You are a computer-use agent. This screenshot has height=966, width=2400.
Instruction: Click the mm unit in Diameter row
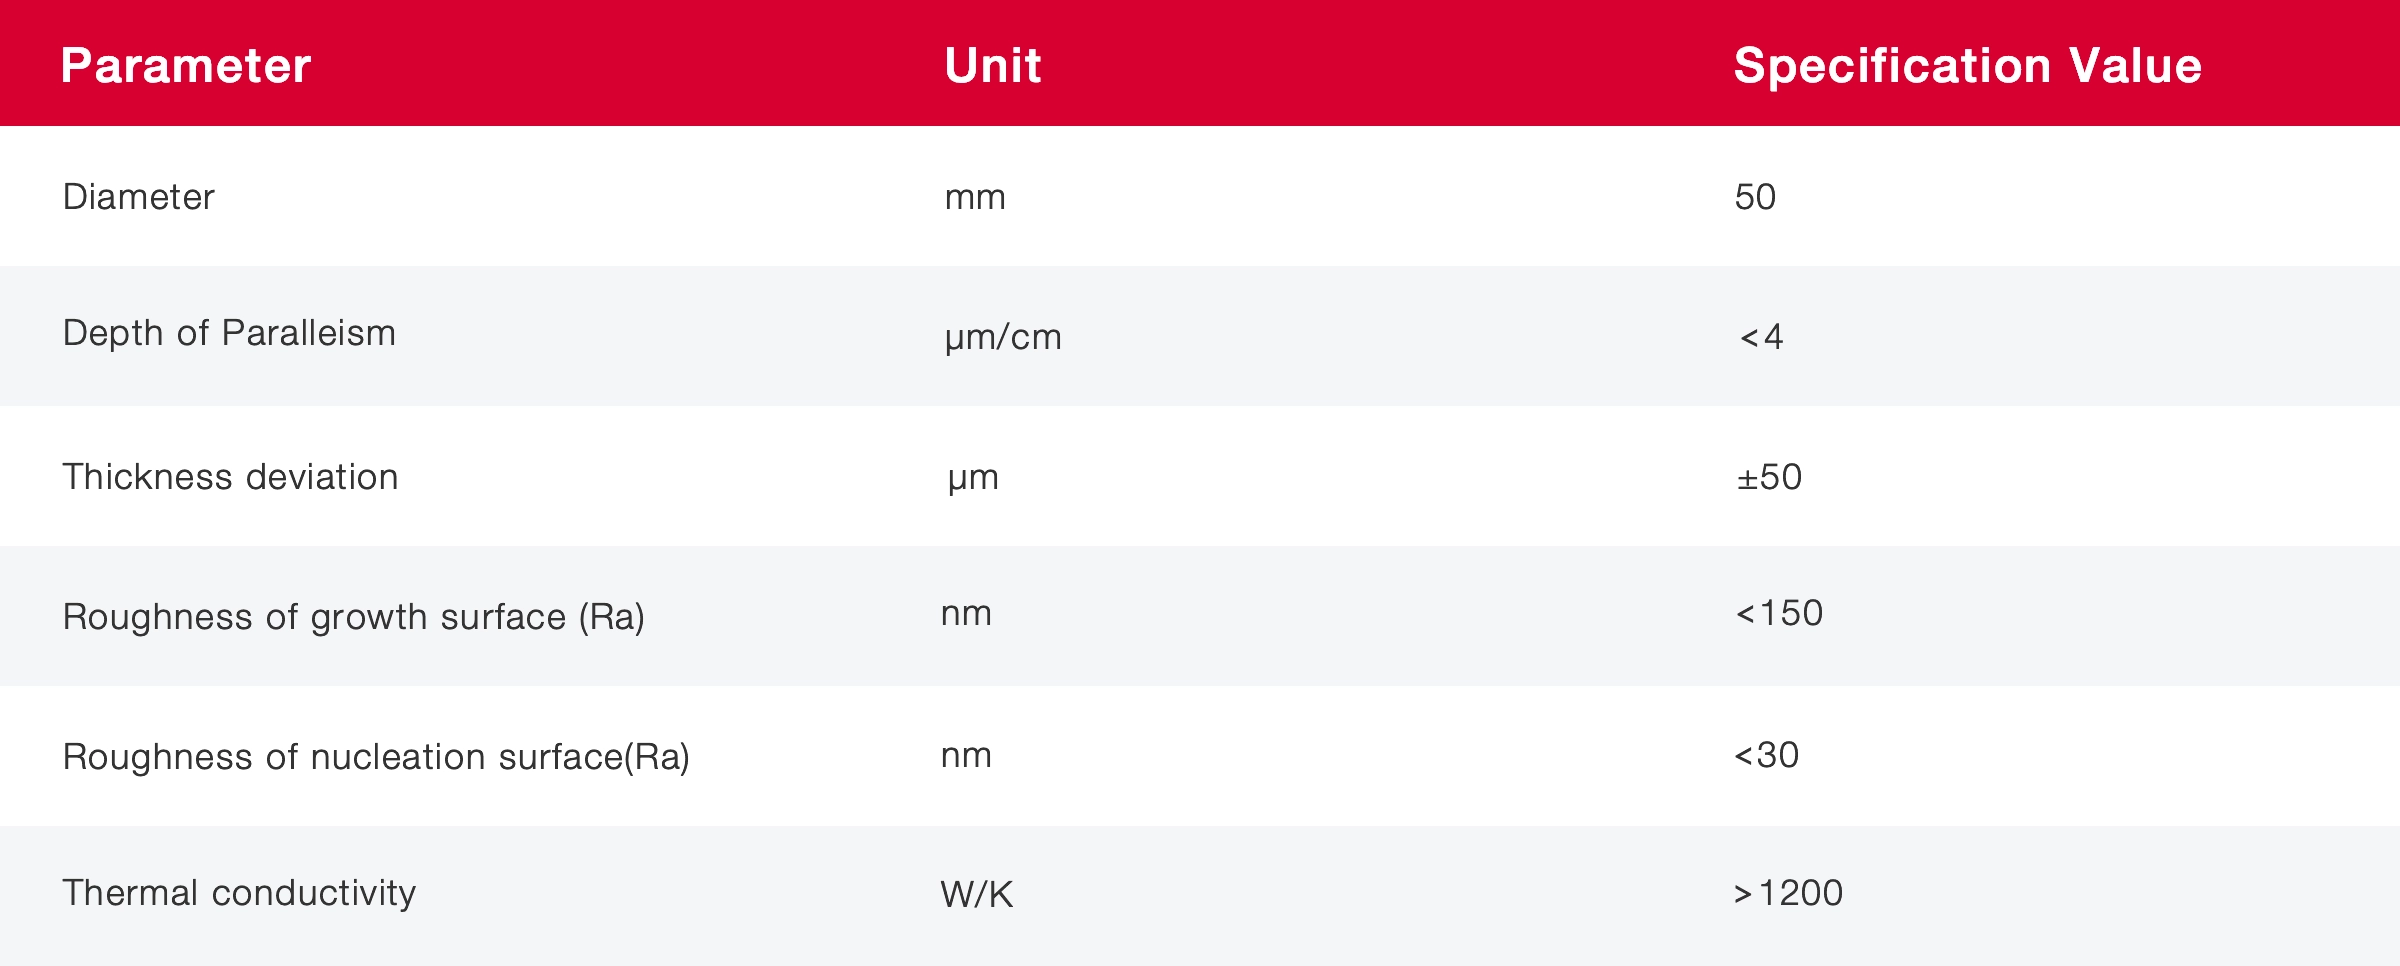coord(975,197)
